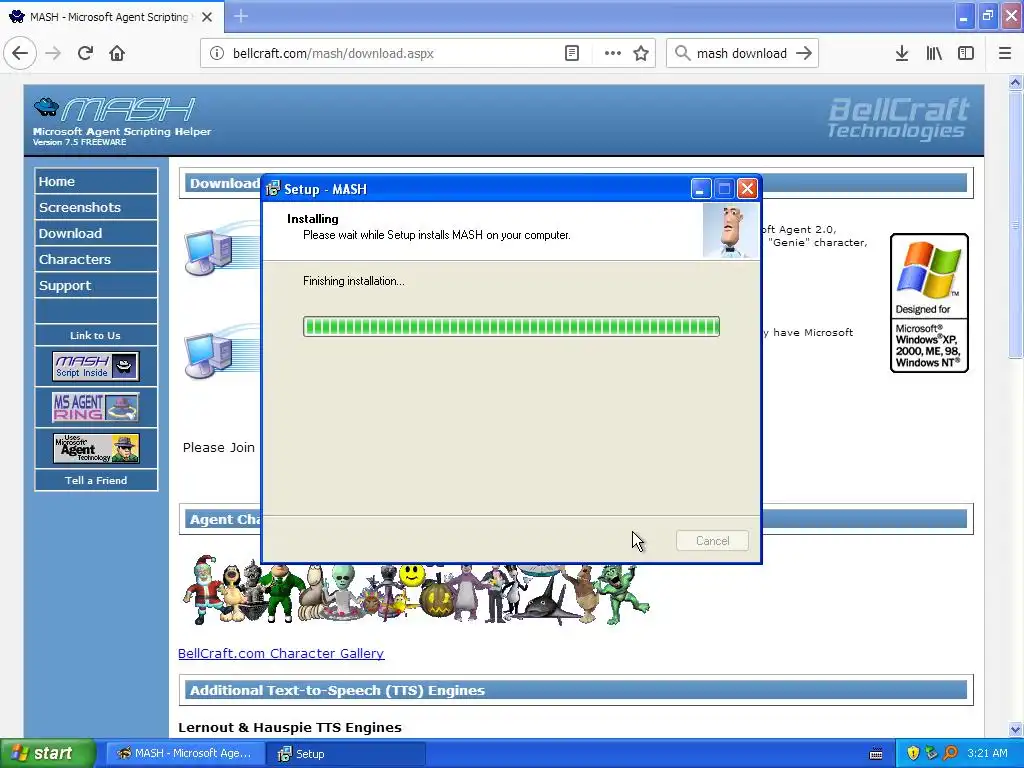
Task: Show site information via the address bar info icon
Action: point(217,54)
